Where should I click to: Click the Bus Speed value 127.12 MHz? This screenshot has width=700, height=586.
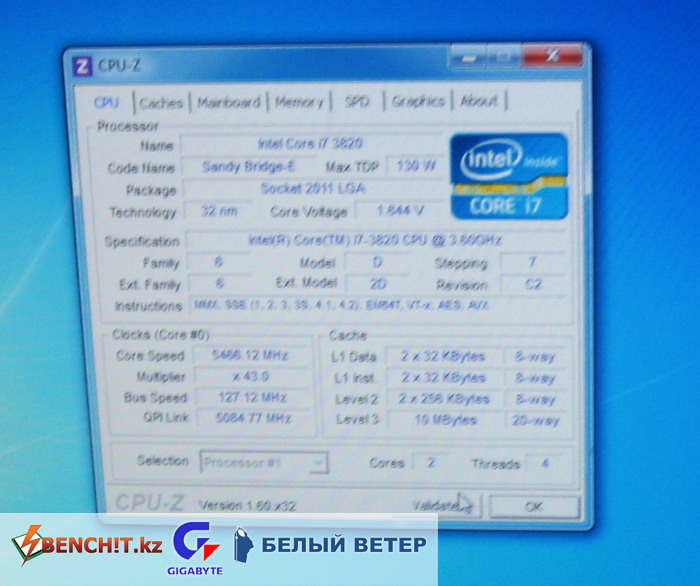(252, 397)
